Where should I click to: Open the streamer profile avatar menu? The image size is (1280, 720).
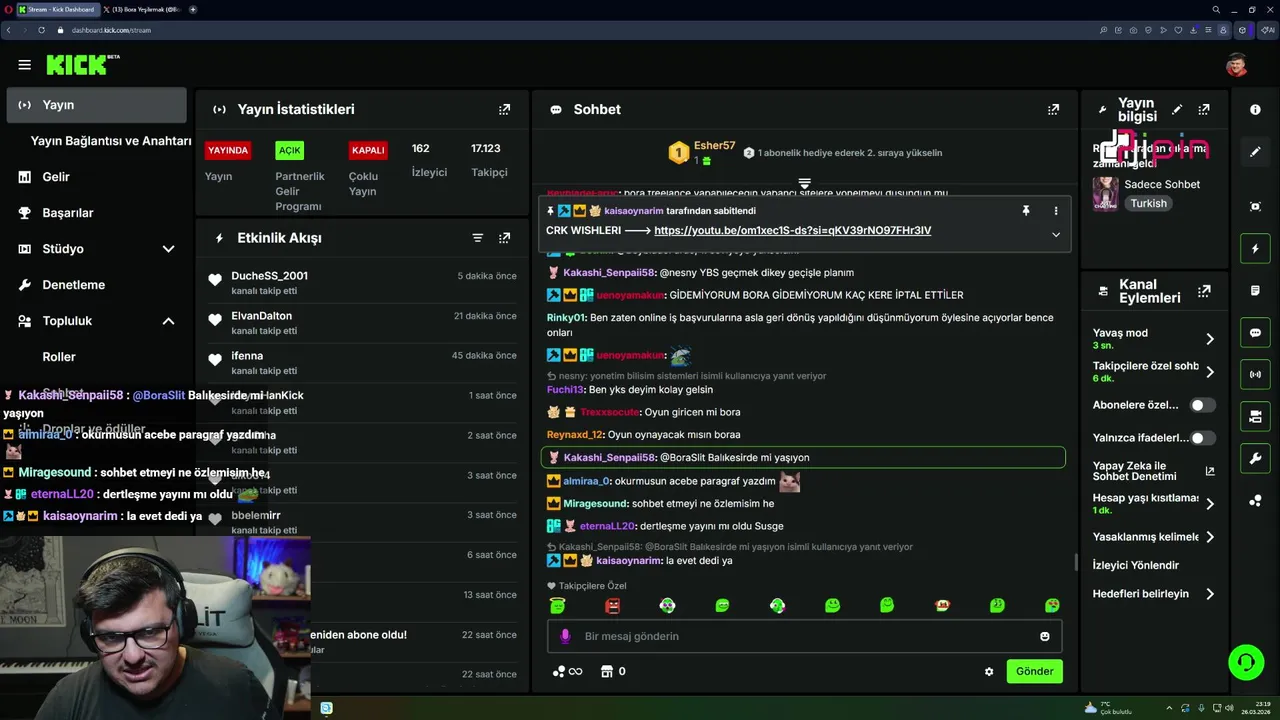pyautogui.click(x=1237, y=65)
